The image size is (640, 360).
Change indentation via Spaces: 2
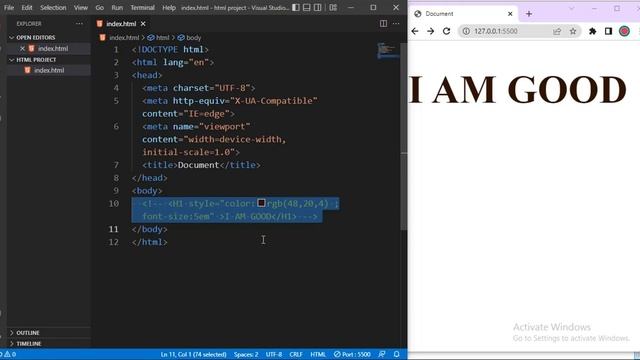[246, 354]
